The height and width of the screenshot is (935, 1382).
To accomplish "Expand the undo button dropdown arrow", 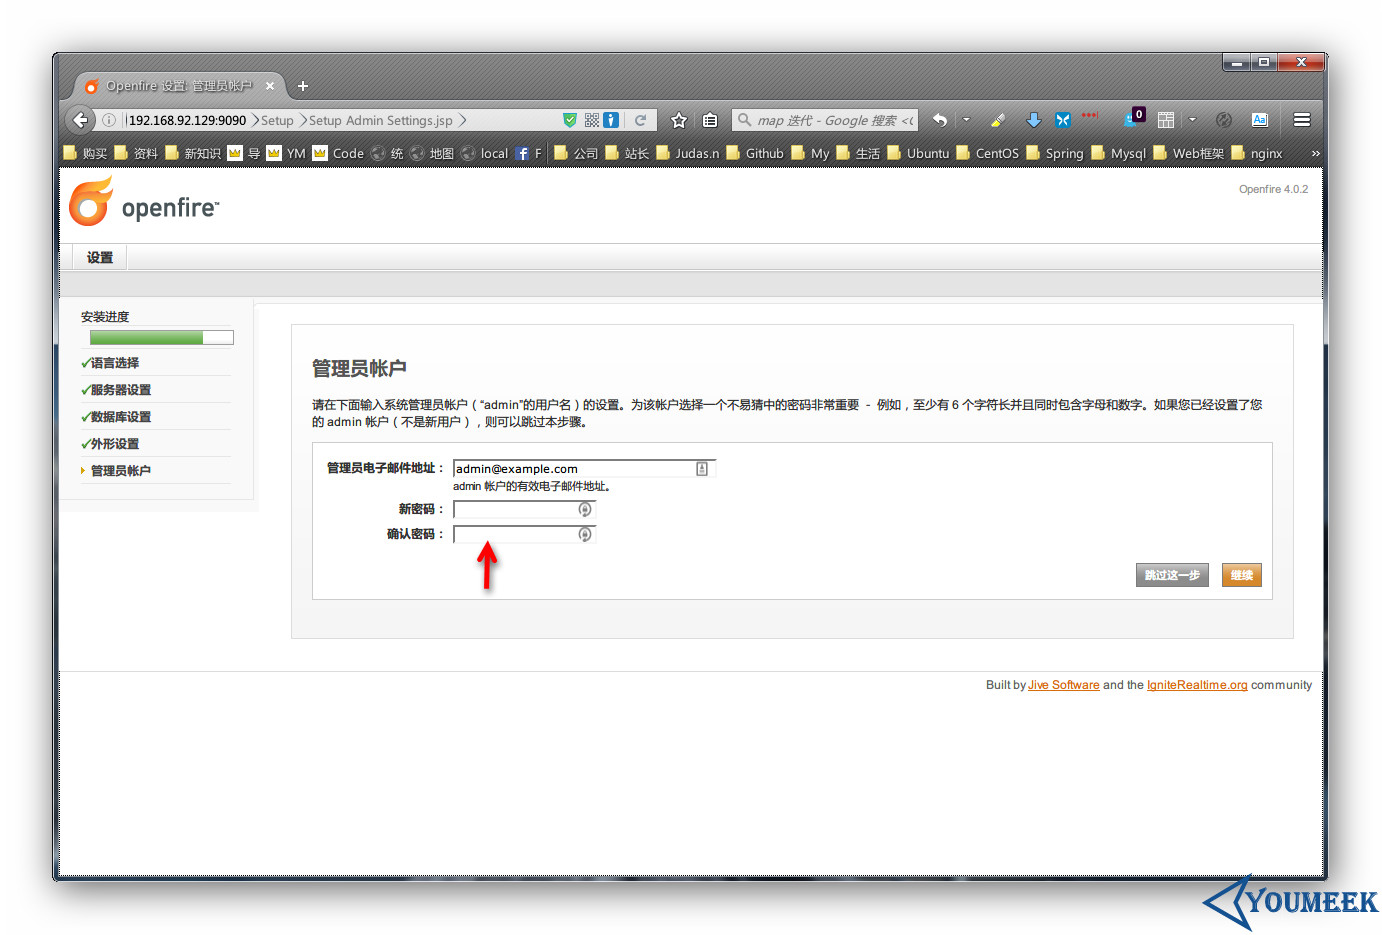I will click(966, 120).
